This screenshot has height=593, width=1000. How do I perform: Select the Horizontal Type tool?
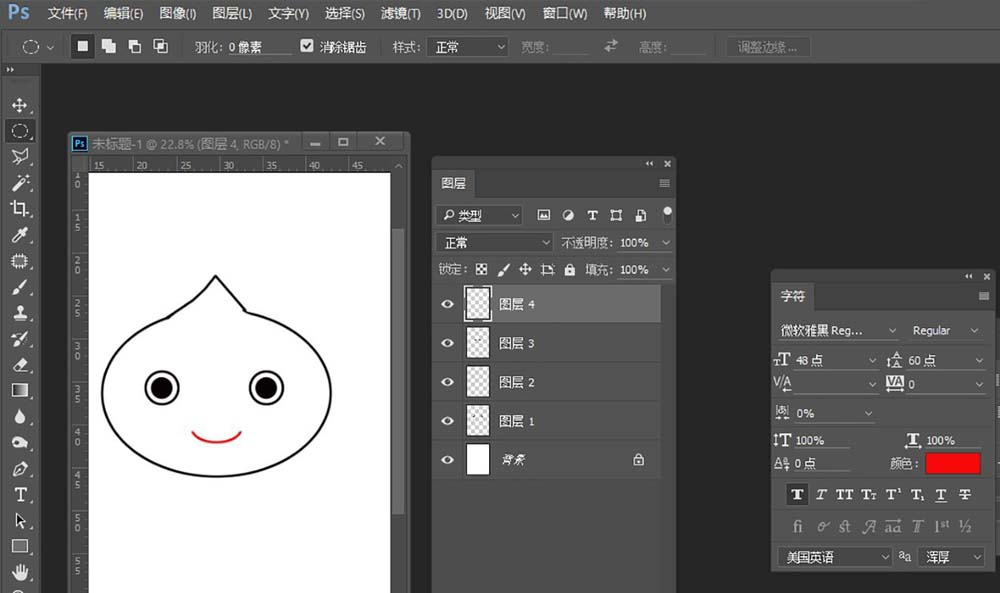(19, 495)
